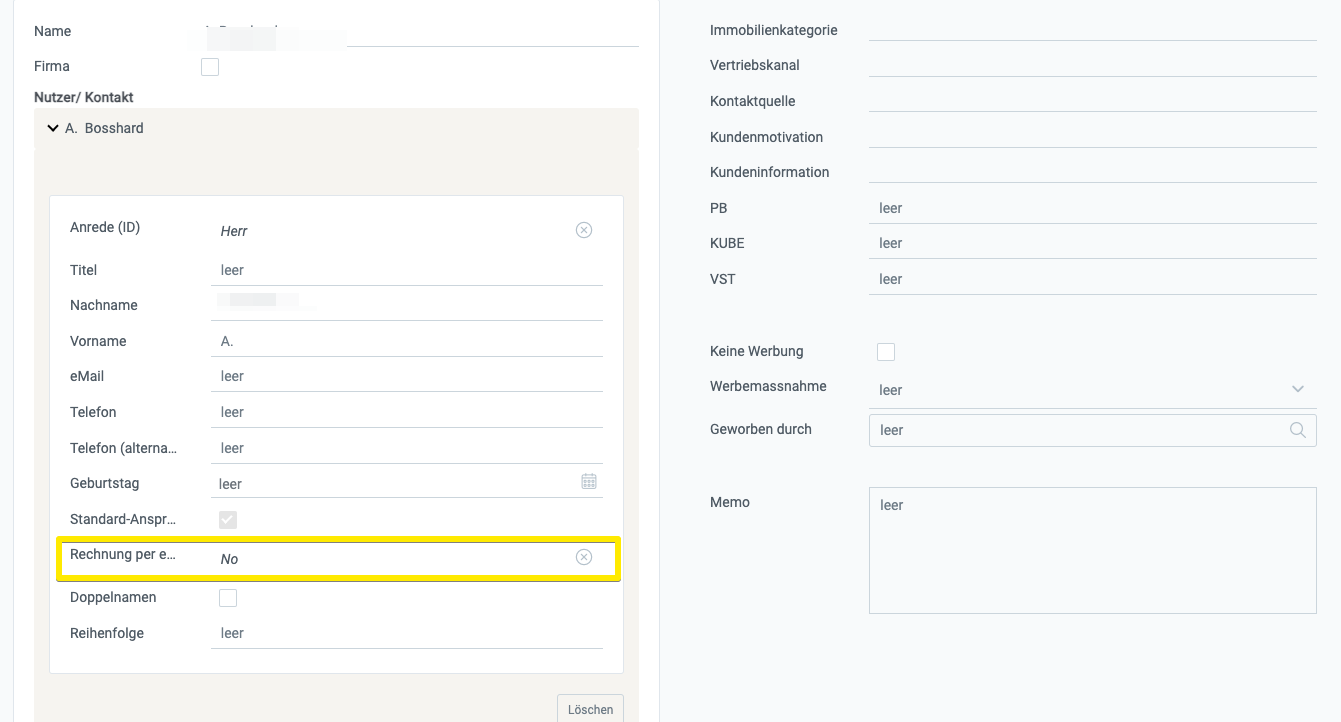The width and height of the screenshot is (1341, 722).
Task: Tick the Keine Werbung checkbox
Action: point(886,352)
